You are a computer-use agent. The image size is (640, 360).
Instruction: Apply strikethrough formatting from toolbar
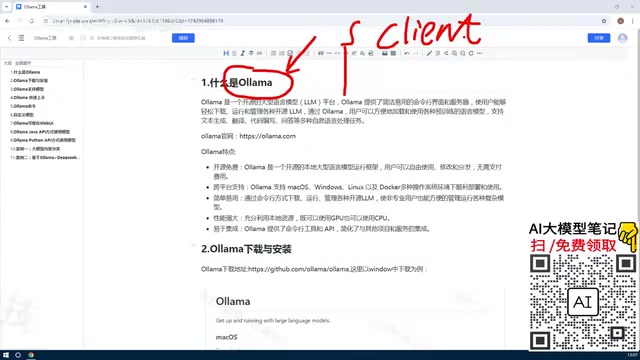tap(251, 53)
